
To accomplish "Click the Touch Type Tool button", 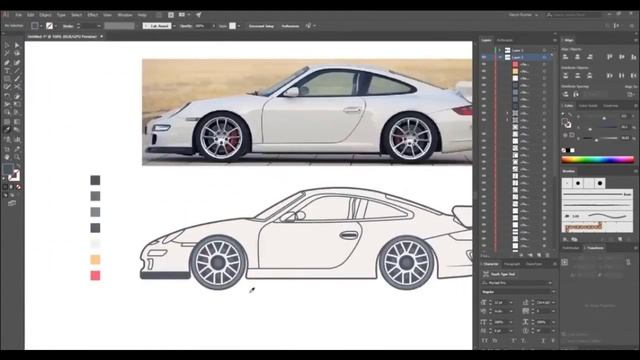I will [x=500, y=274].
